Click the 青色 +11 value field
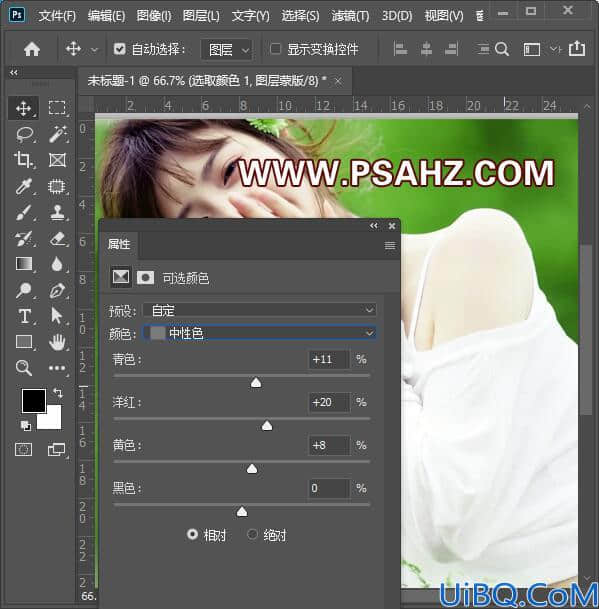Screen dimensions: 599x609 pyautogui.click(x=329, y=359)
